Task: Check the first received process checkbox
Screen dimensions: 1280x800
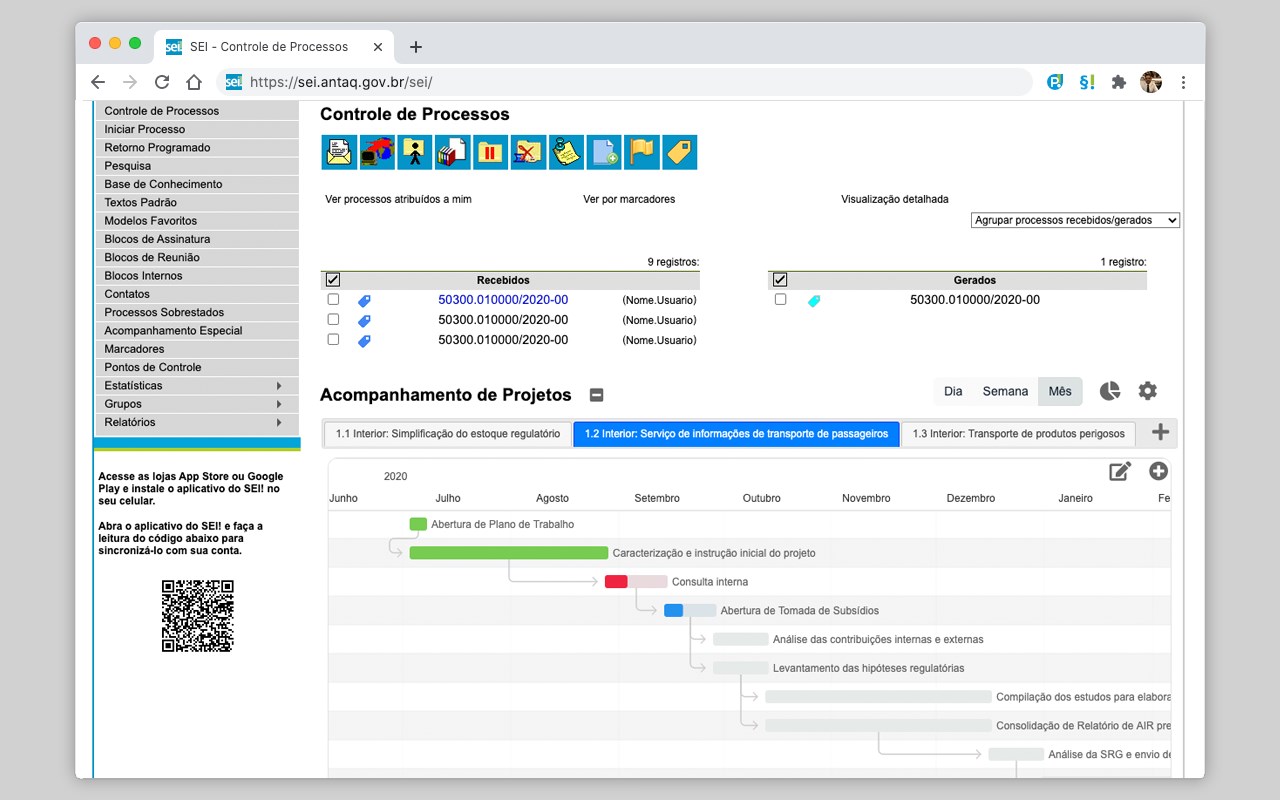Action: [333, 299]
